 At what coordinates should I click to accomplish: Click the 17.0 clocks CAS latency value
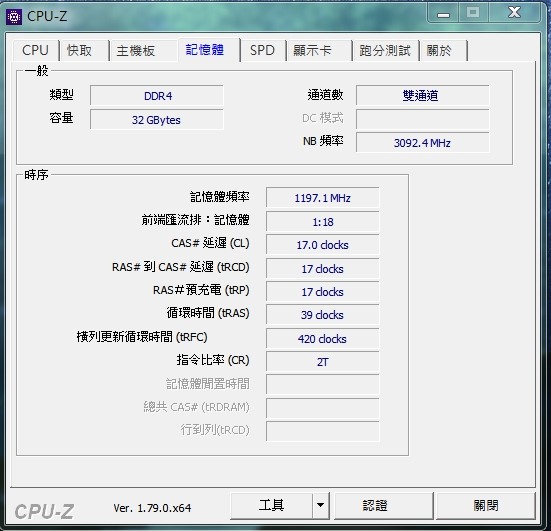point(323,245)
